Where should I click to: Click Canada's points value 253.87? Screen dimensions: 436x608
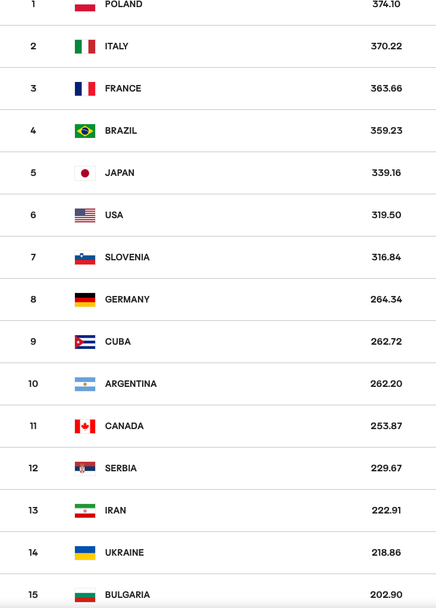pyautogui.click(x=386, y=426)
